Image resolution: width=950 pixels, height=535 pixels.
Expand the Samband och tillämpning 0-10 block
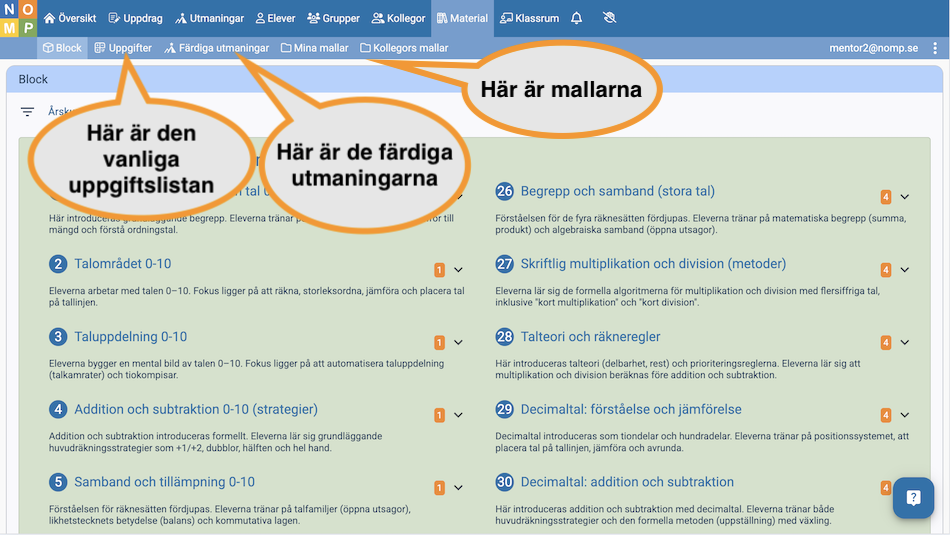point(459,488)
